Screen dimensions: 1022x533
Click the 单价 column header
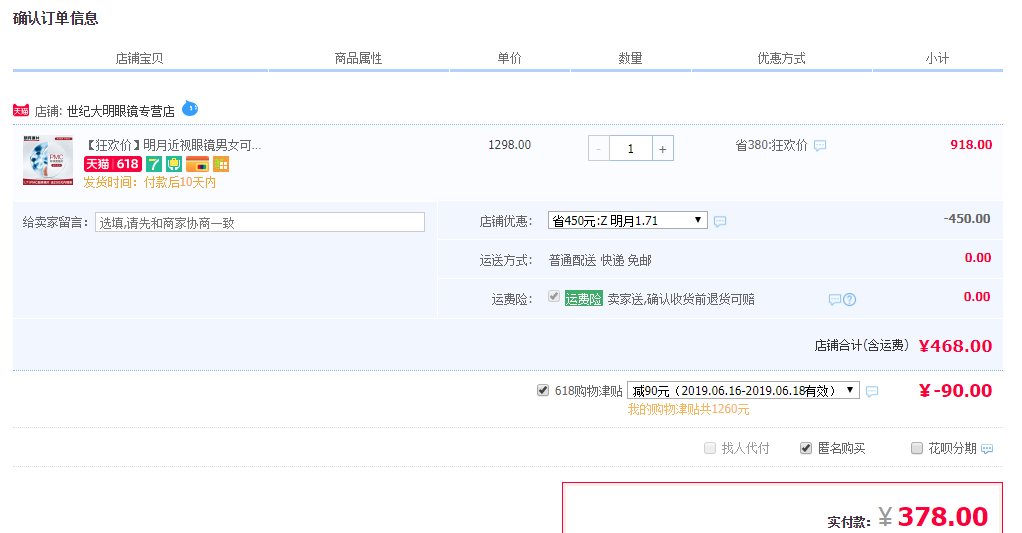(x=510, y=59)
